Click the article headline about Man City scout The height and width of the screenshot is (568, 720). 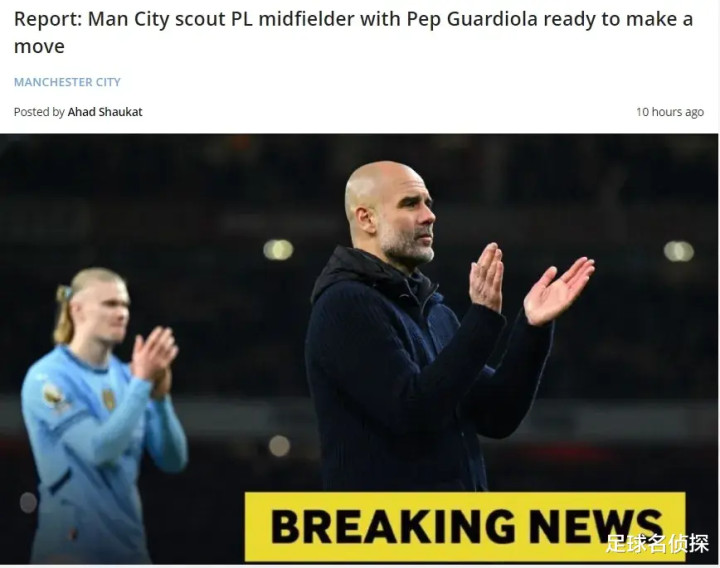[354, 32]
